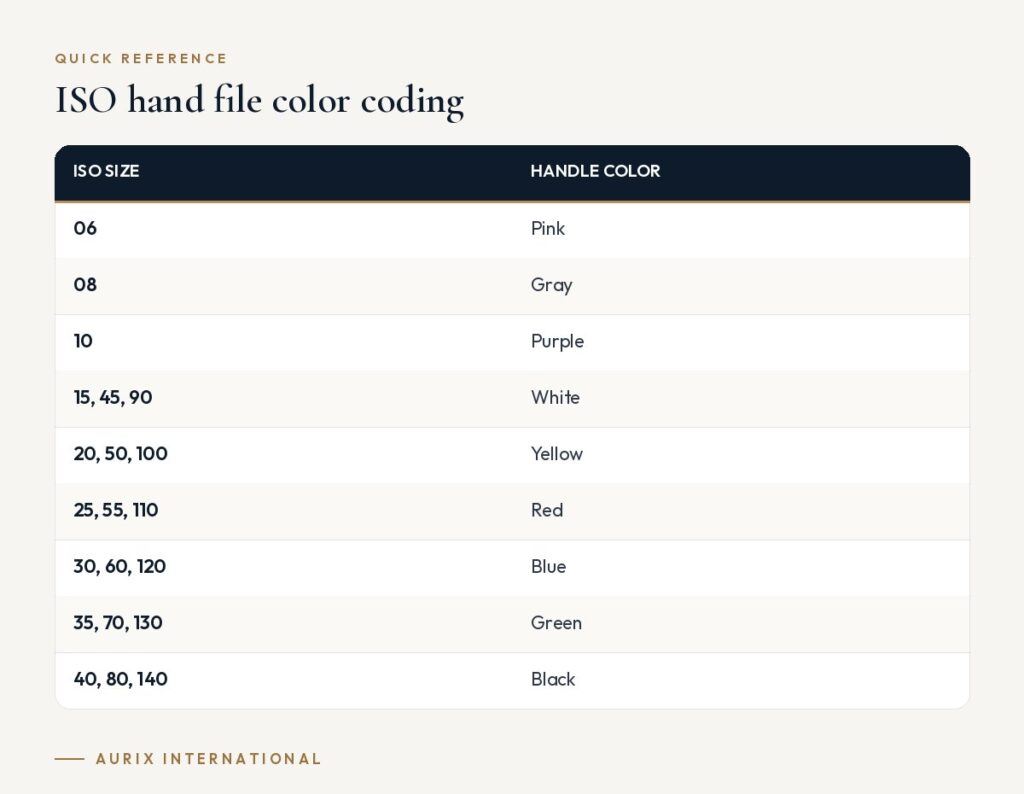1024x794 pixels.
Task: Select the 10 size cell
Action: point(283,342)
